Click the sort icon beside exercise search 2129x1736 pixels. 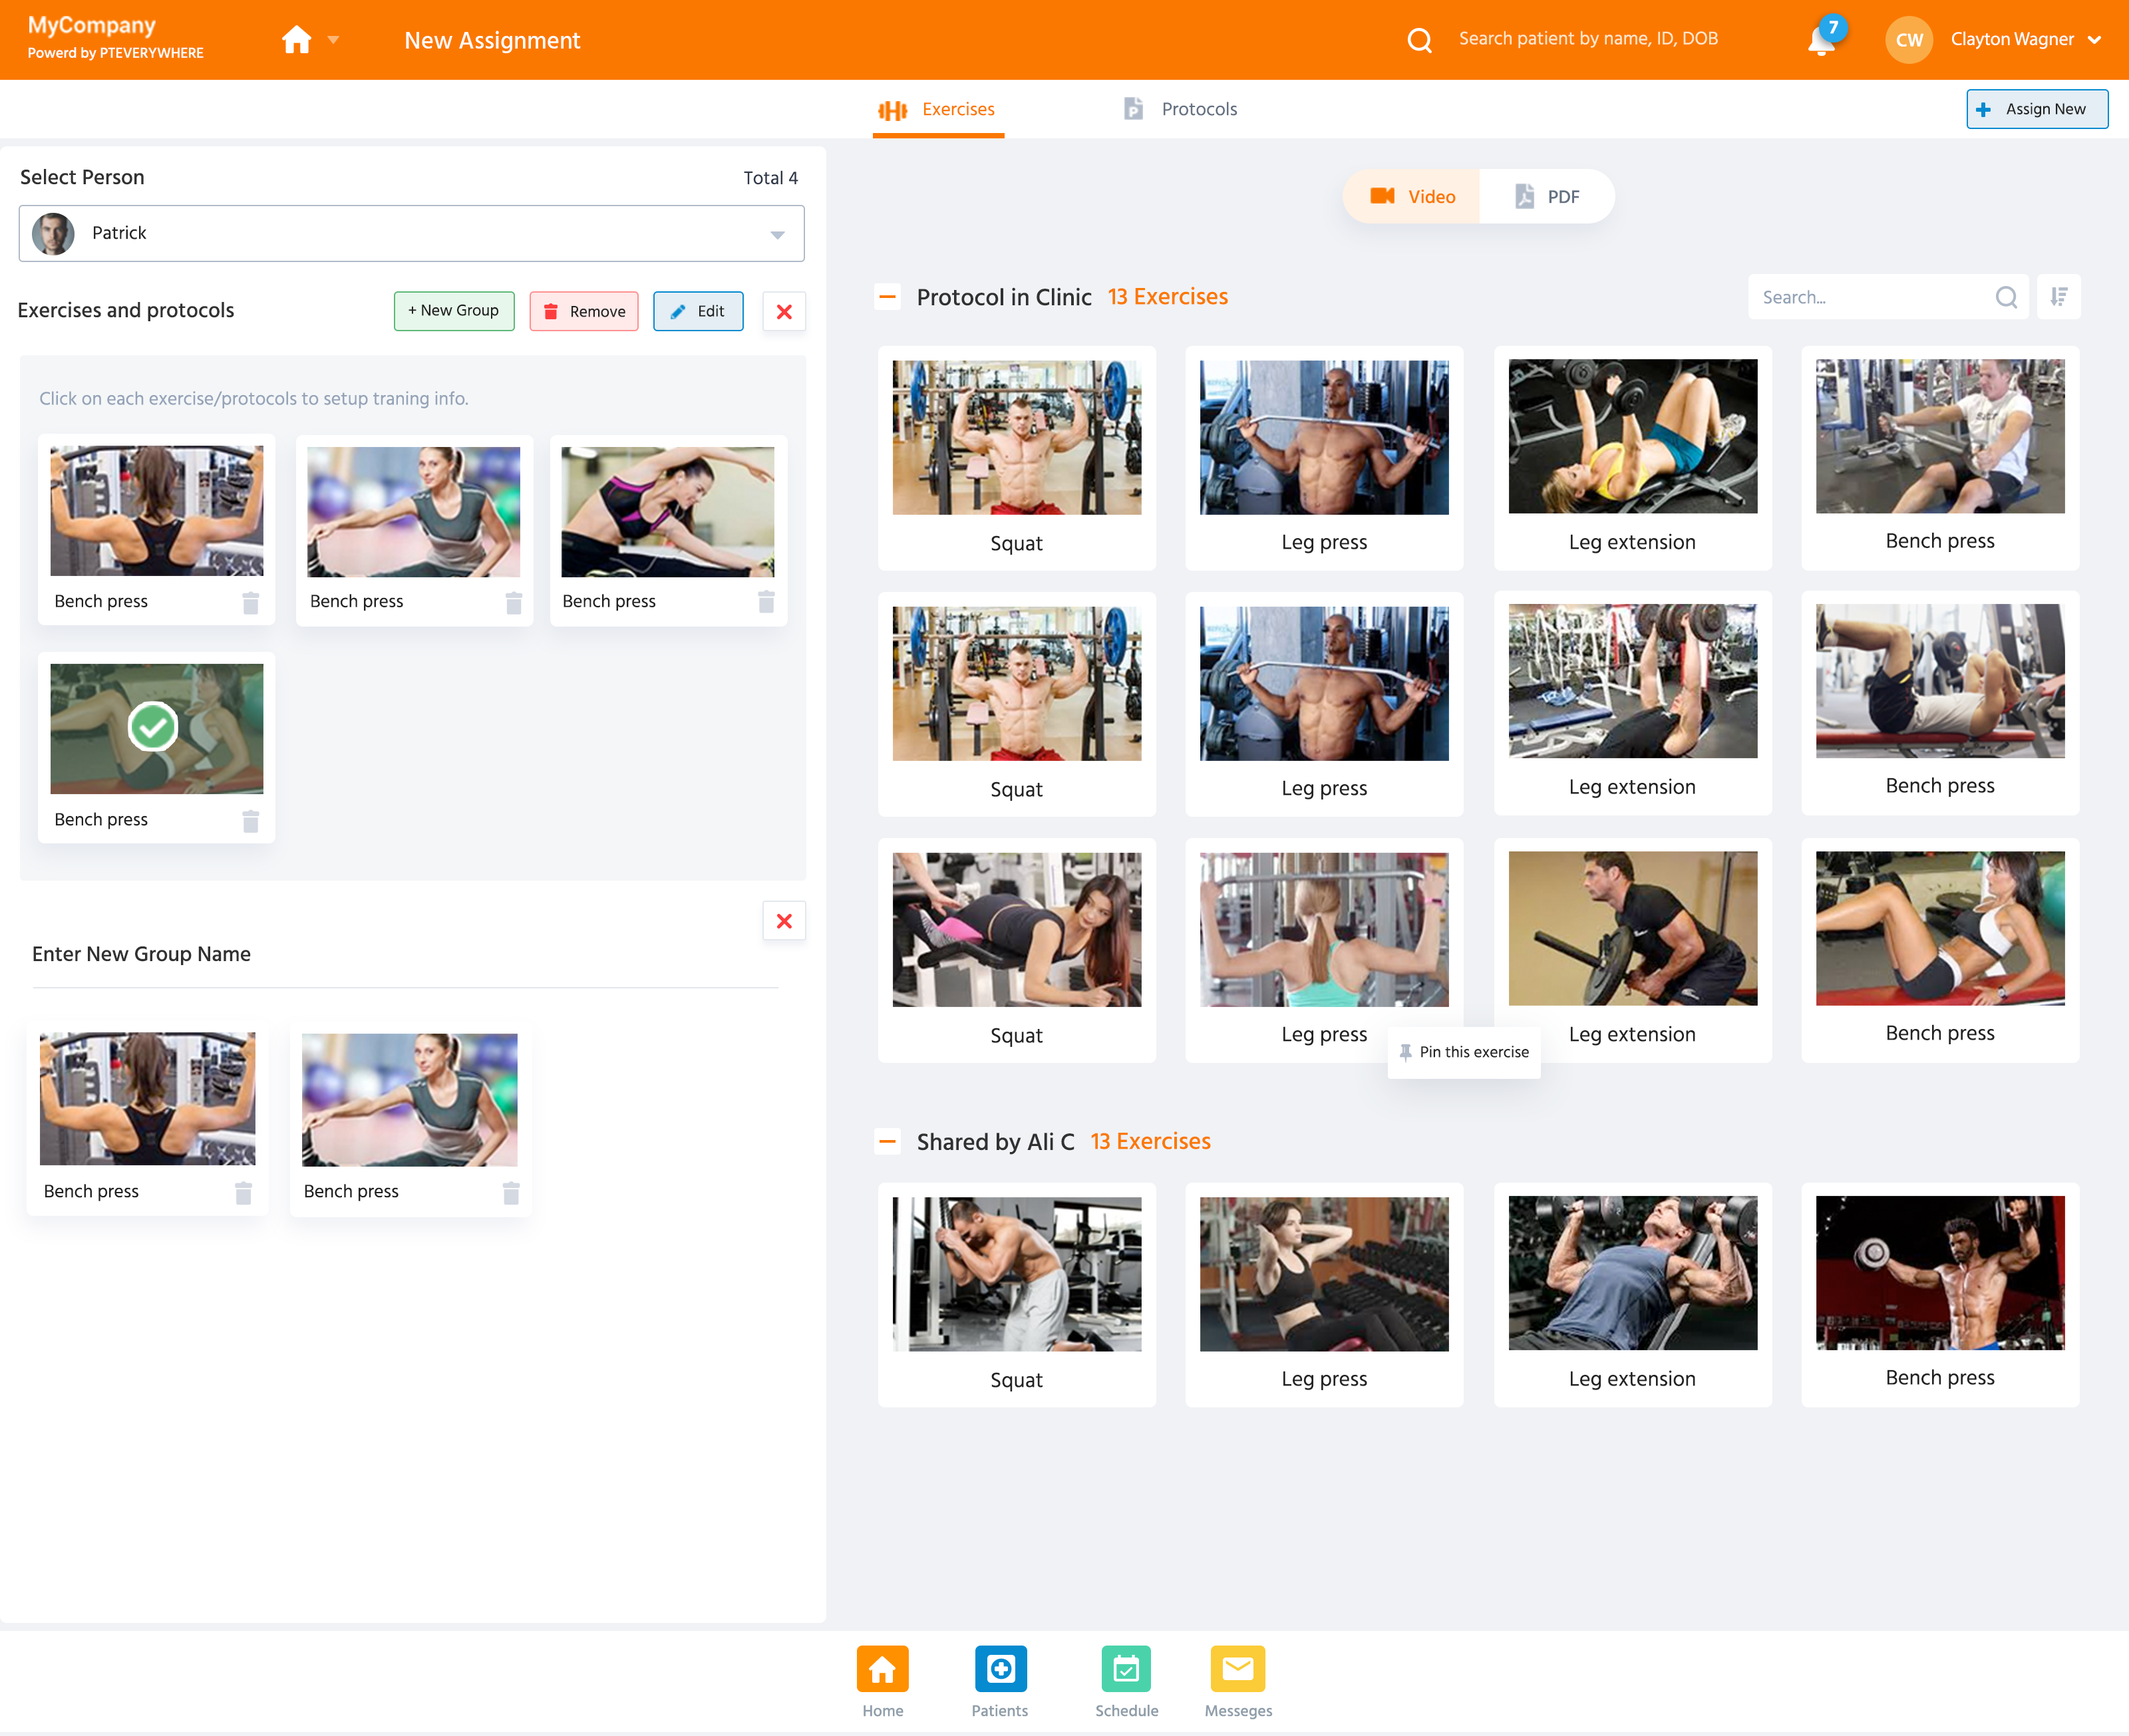pyautogui.click(x=2058, y=297)
